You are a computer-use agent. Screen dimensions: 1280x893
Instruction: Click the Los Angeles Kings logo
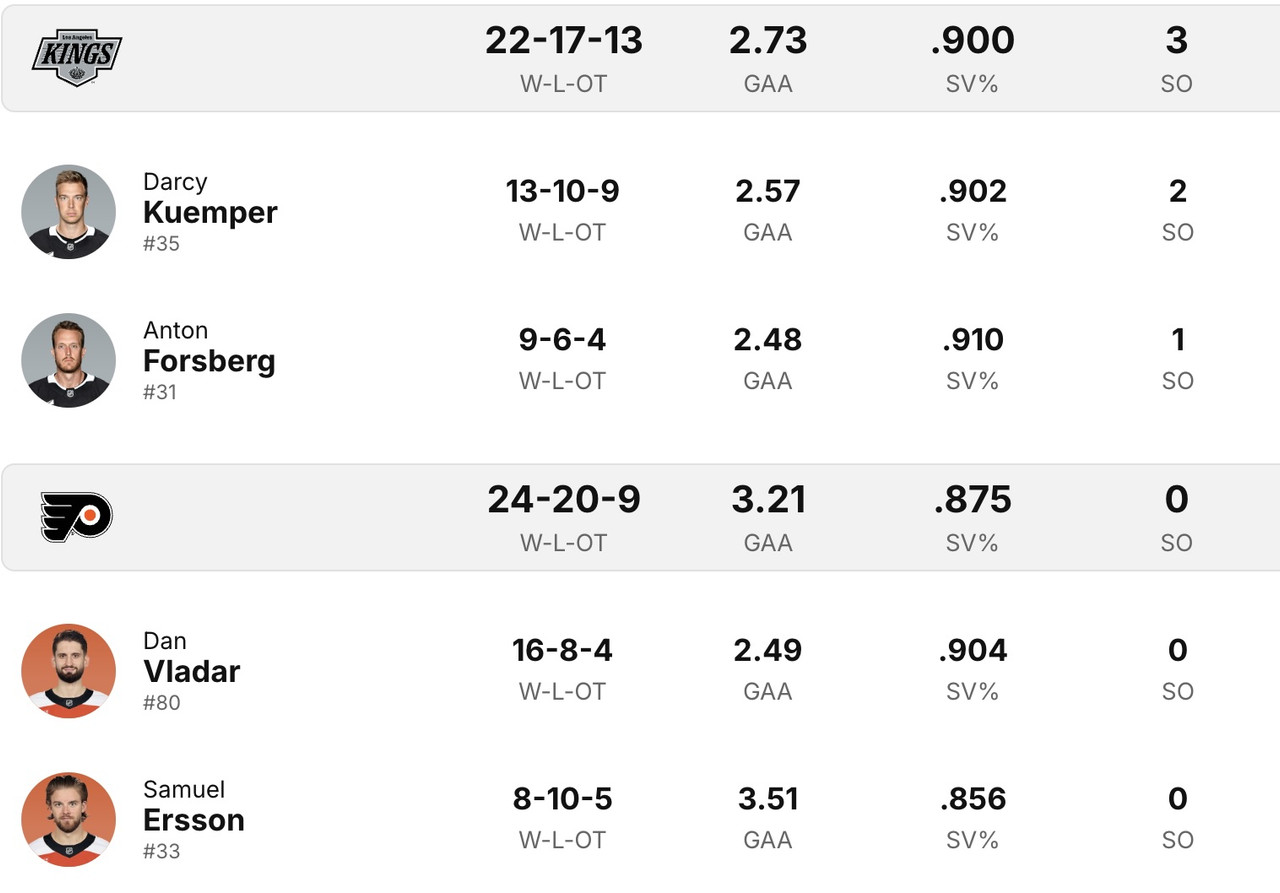point(77,57)
